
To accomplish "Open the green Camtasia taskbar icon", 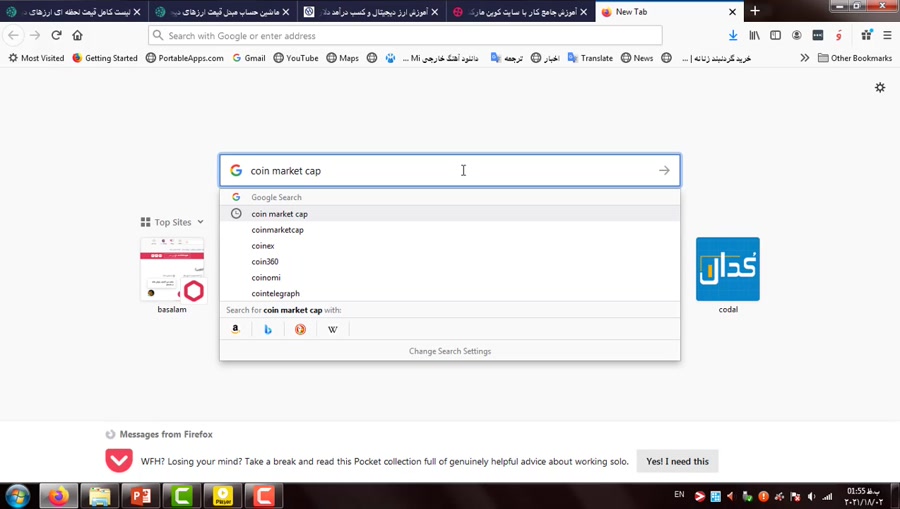I will click(181, 496).
